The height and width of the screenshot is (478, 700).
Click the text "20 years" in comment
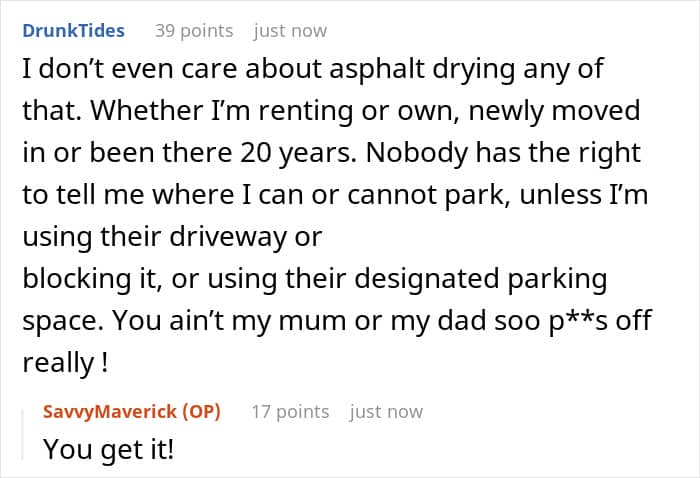click(299, 152)
